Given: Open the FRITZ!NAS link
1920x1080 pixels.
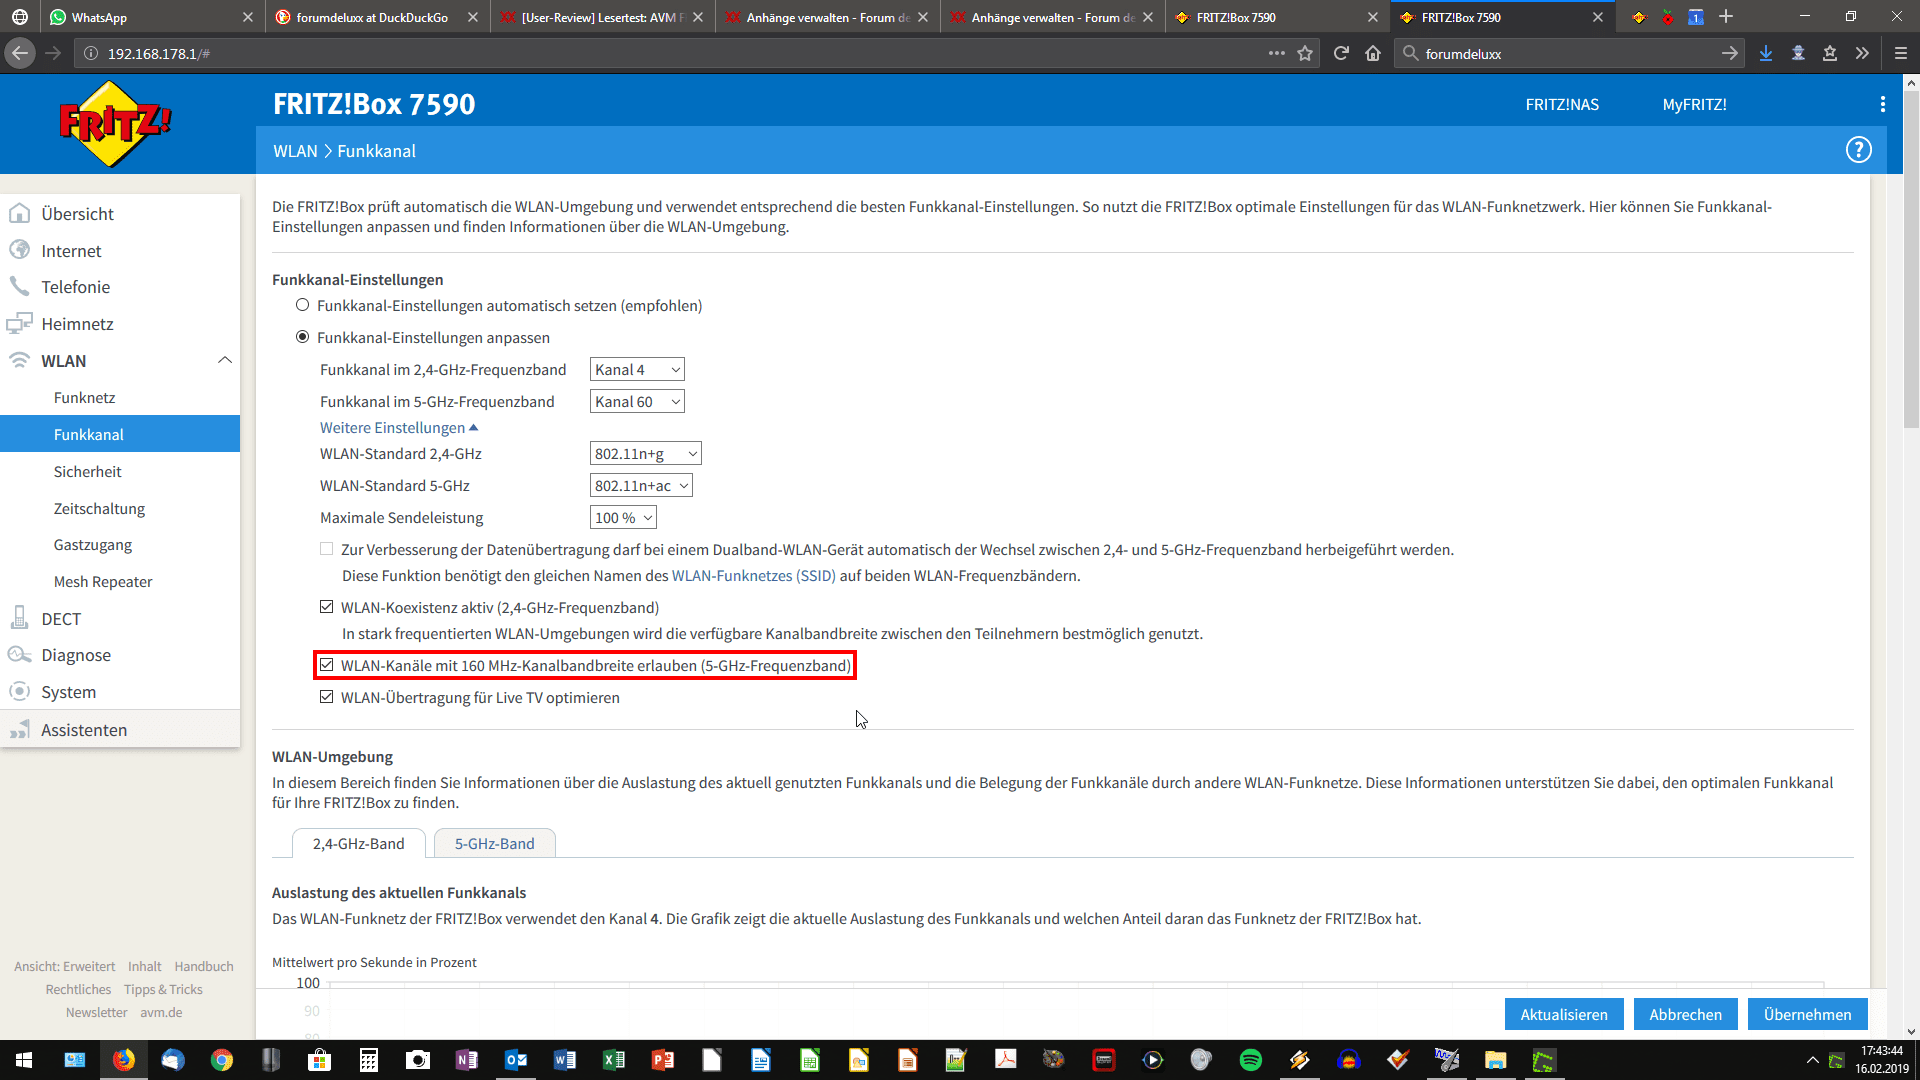Looking at the screenshot, I should [x=1562, y=104].
